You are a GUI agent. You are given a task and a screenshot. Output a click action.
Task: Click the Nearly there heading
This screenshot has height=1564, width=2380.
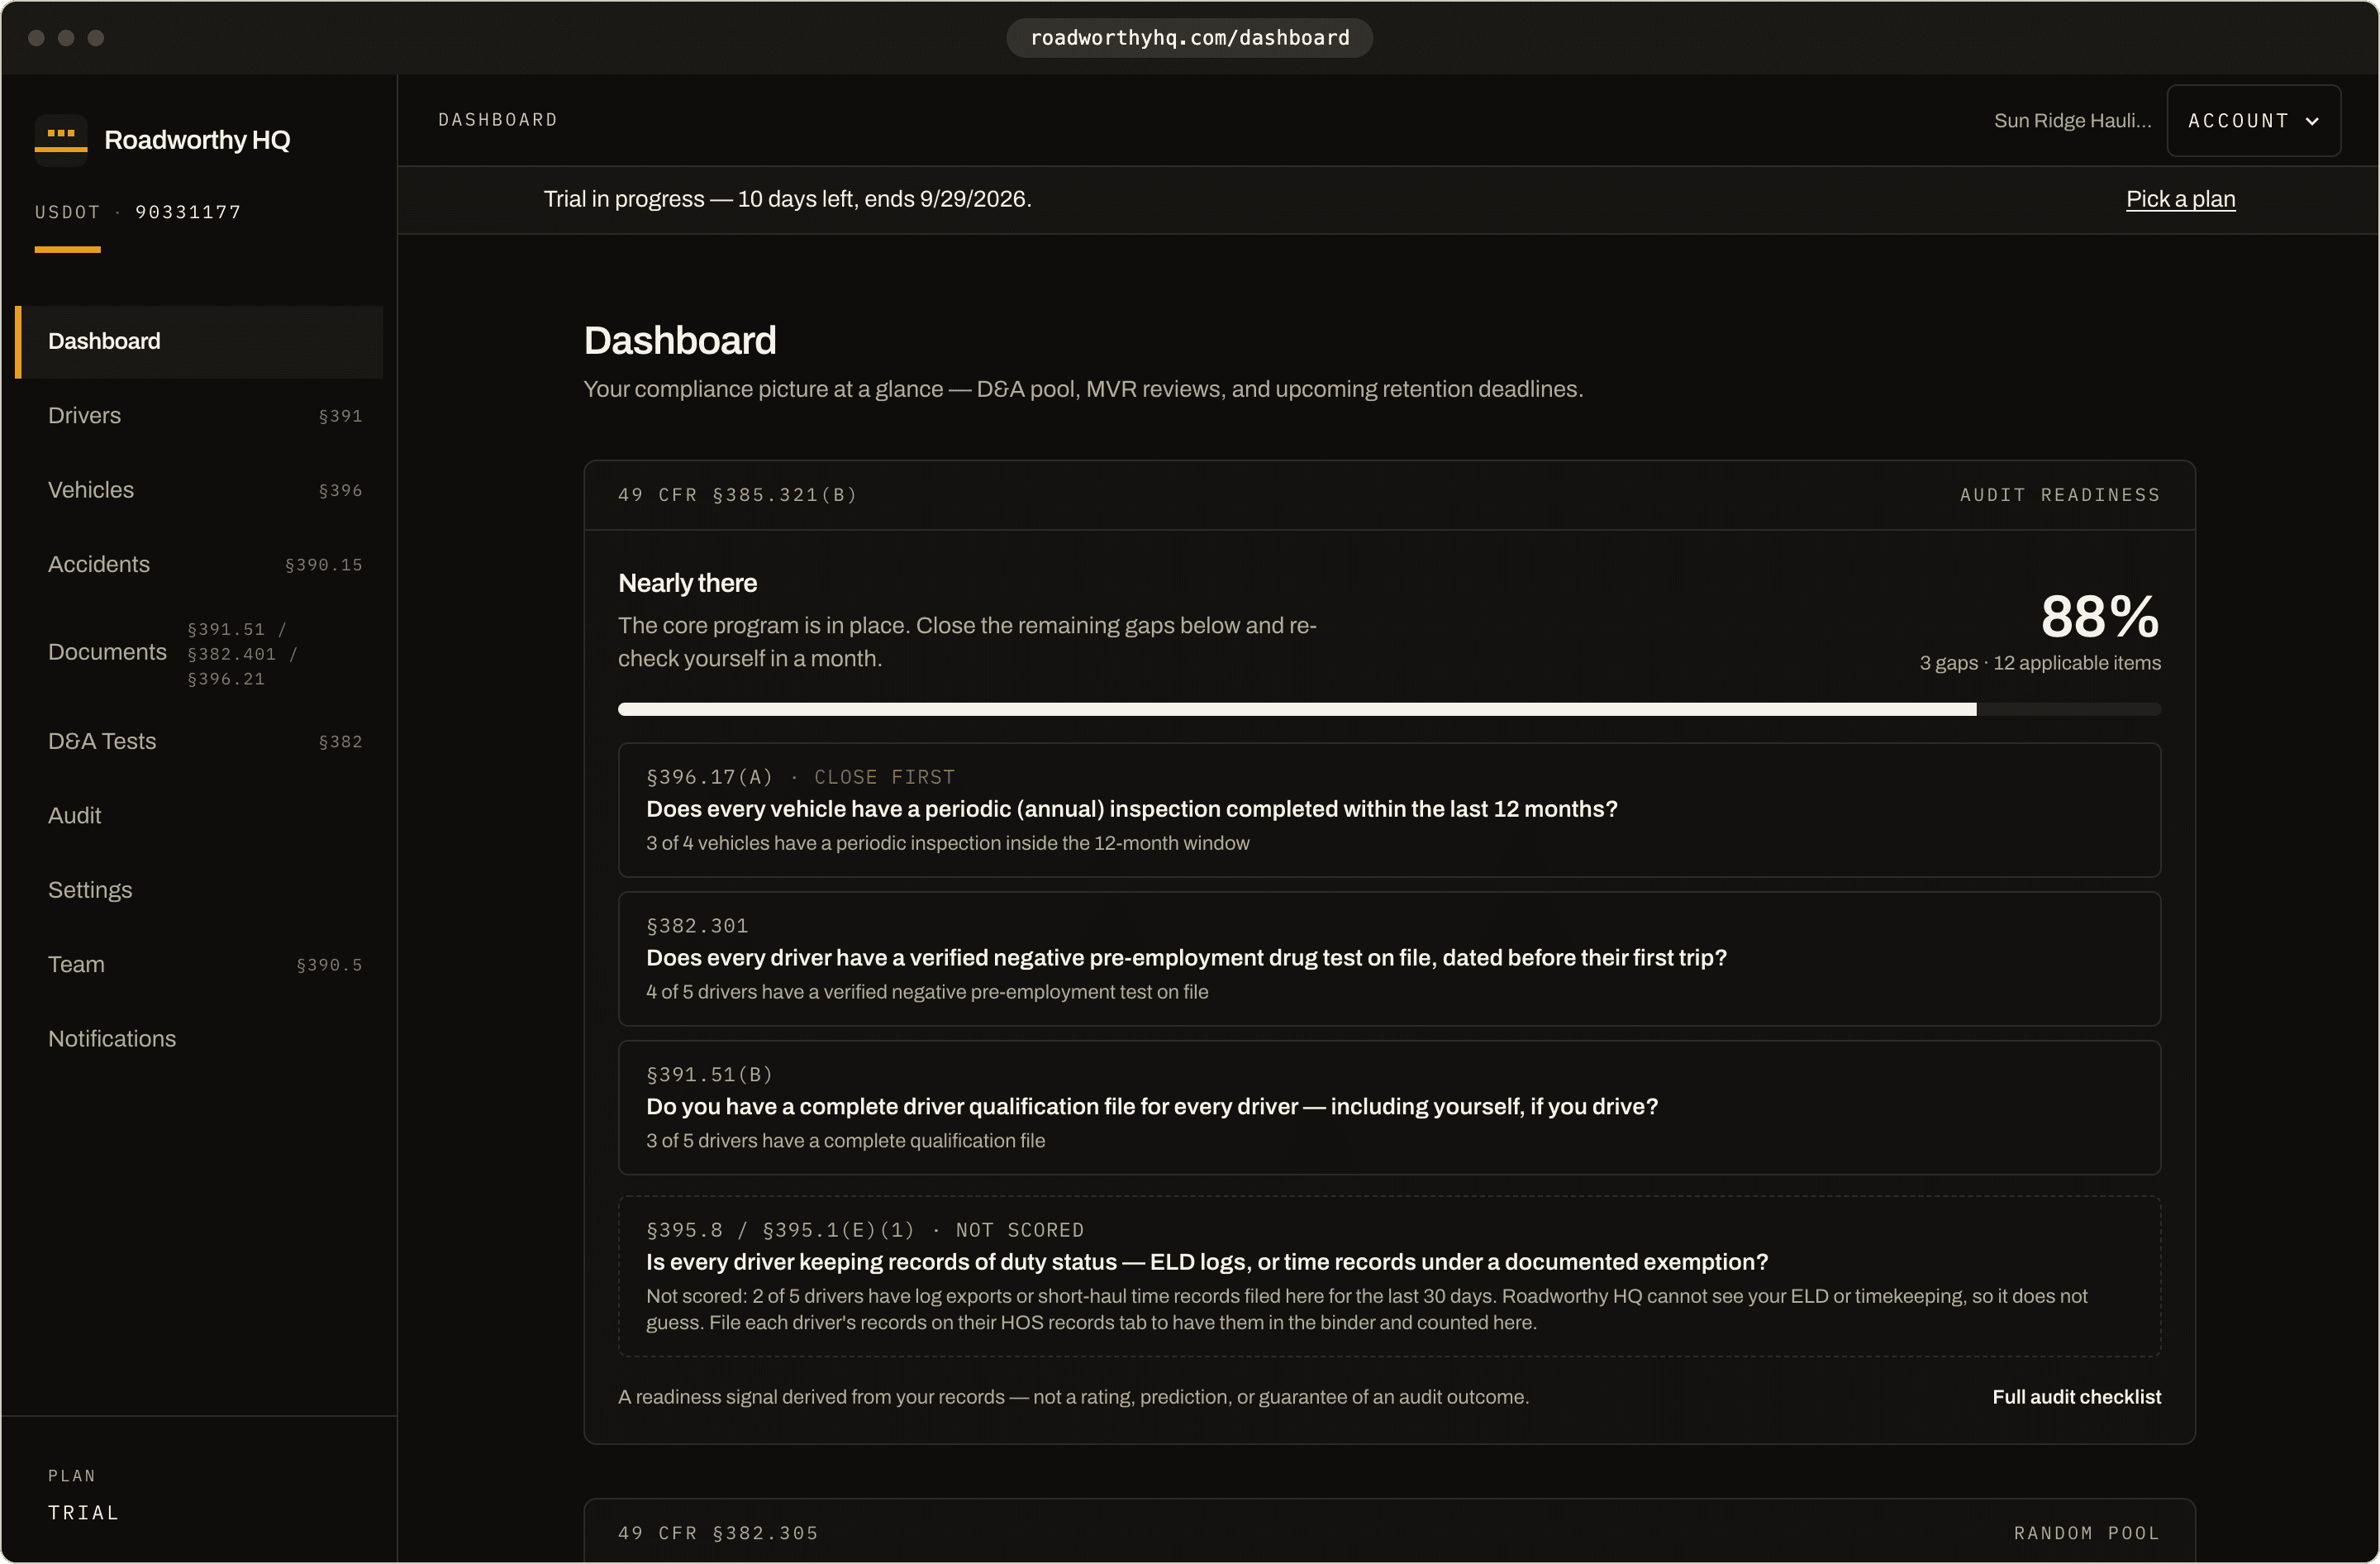point(688,583)
